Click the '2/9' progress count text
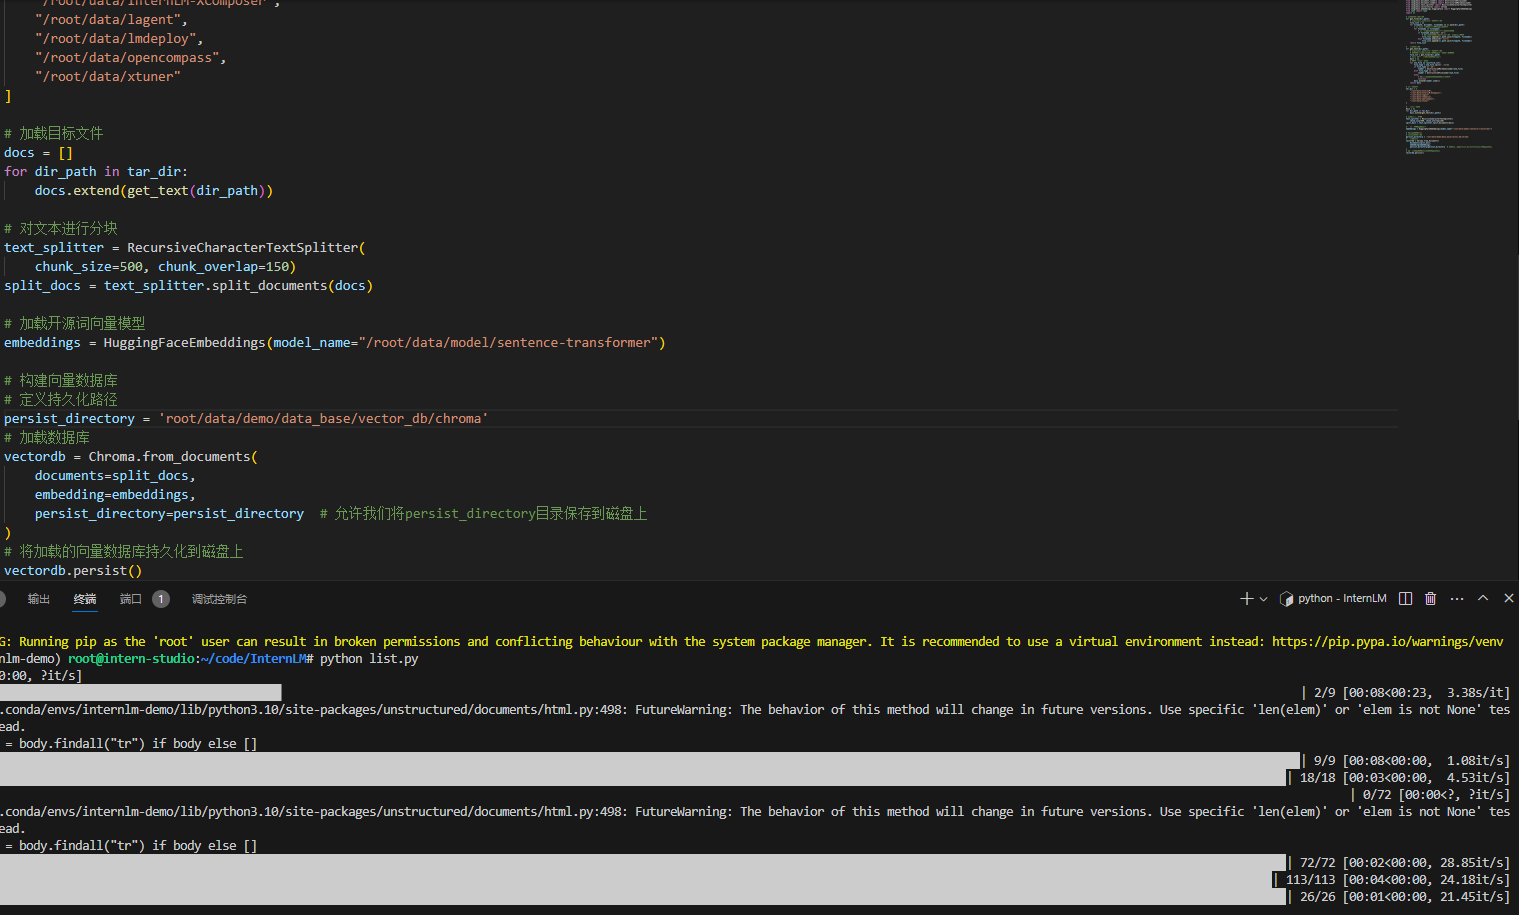This screenshot has height=915, width=1519. coord(1325,692)
